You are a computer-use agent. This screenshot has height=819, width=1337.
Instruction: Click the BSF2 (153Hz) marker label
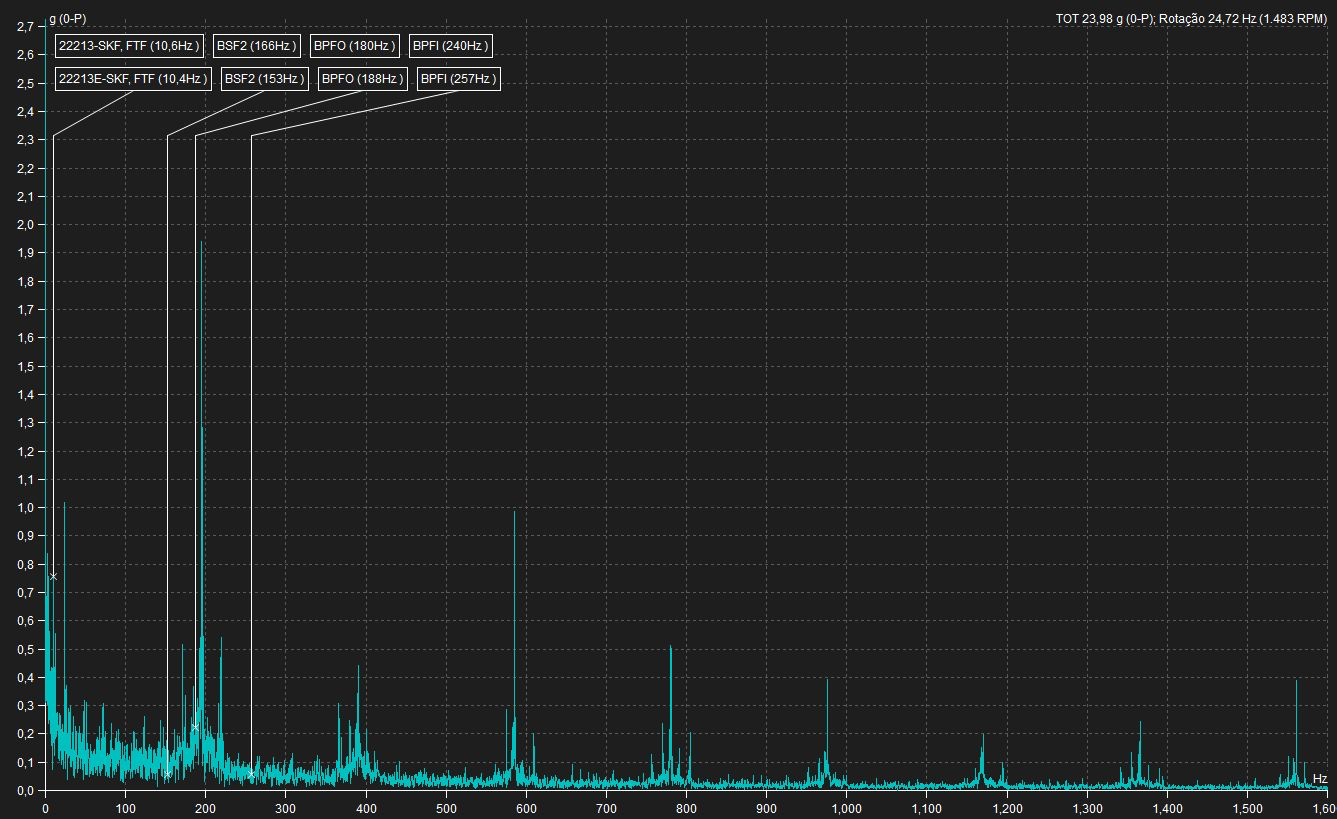[265, 79]
